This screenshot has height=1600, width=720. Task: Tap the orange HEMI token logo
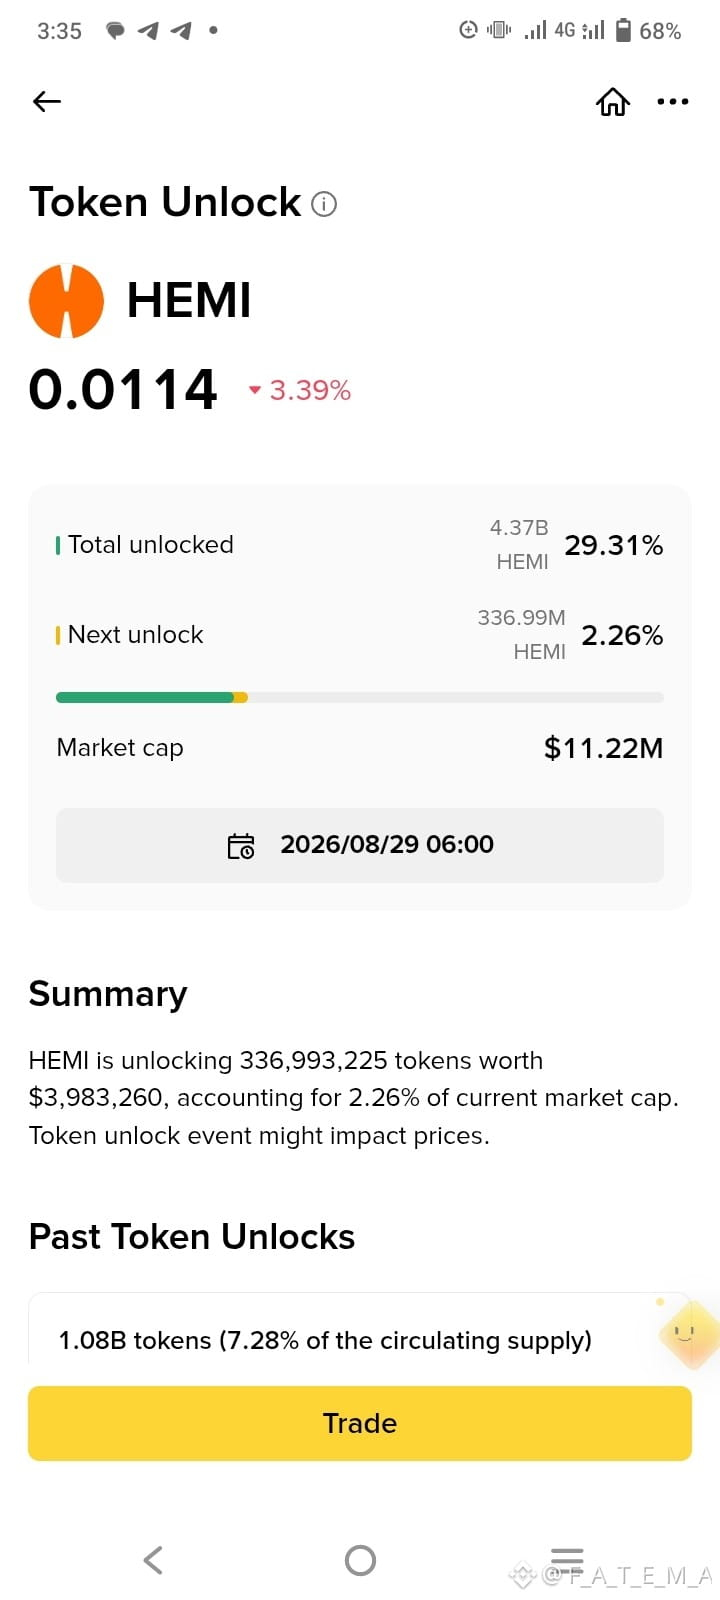tap(66, 301)
